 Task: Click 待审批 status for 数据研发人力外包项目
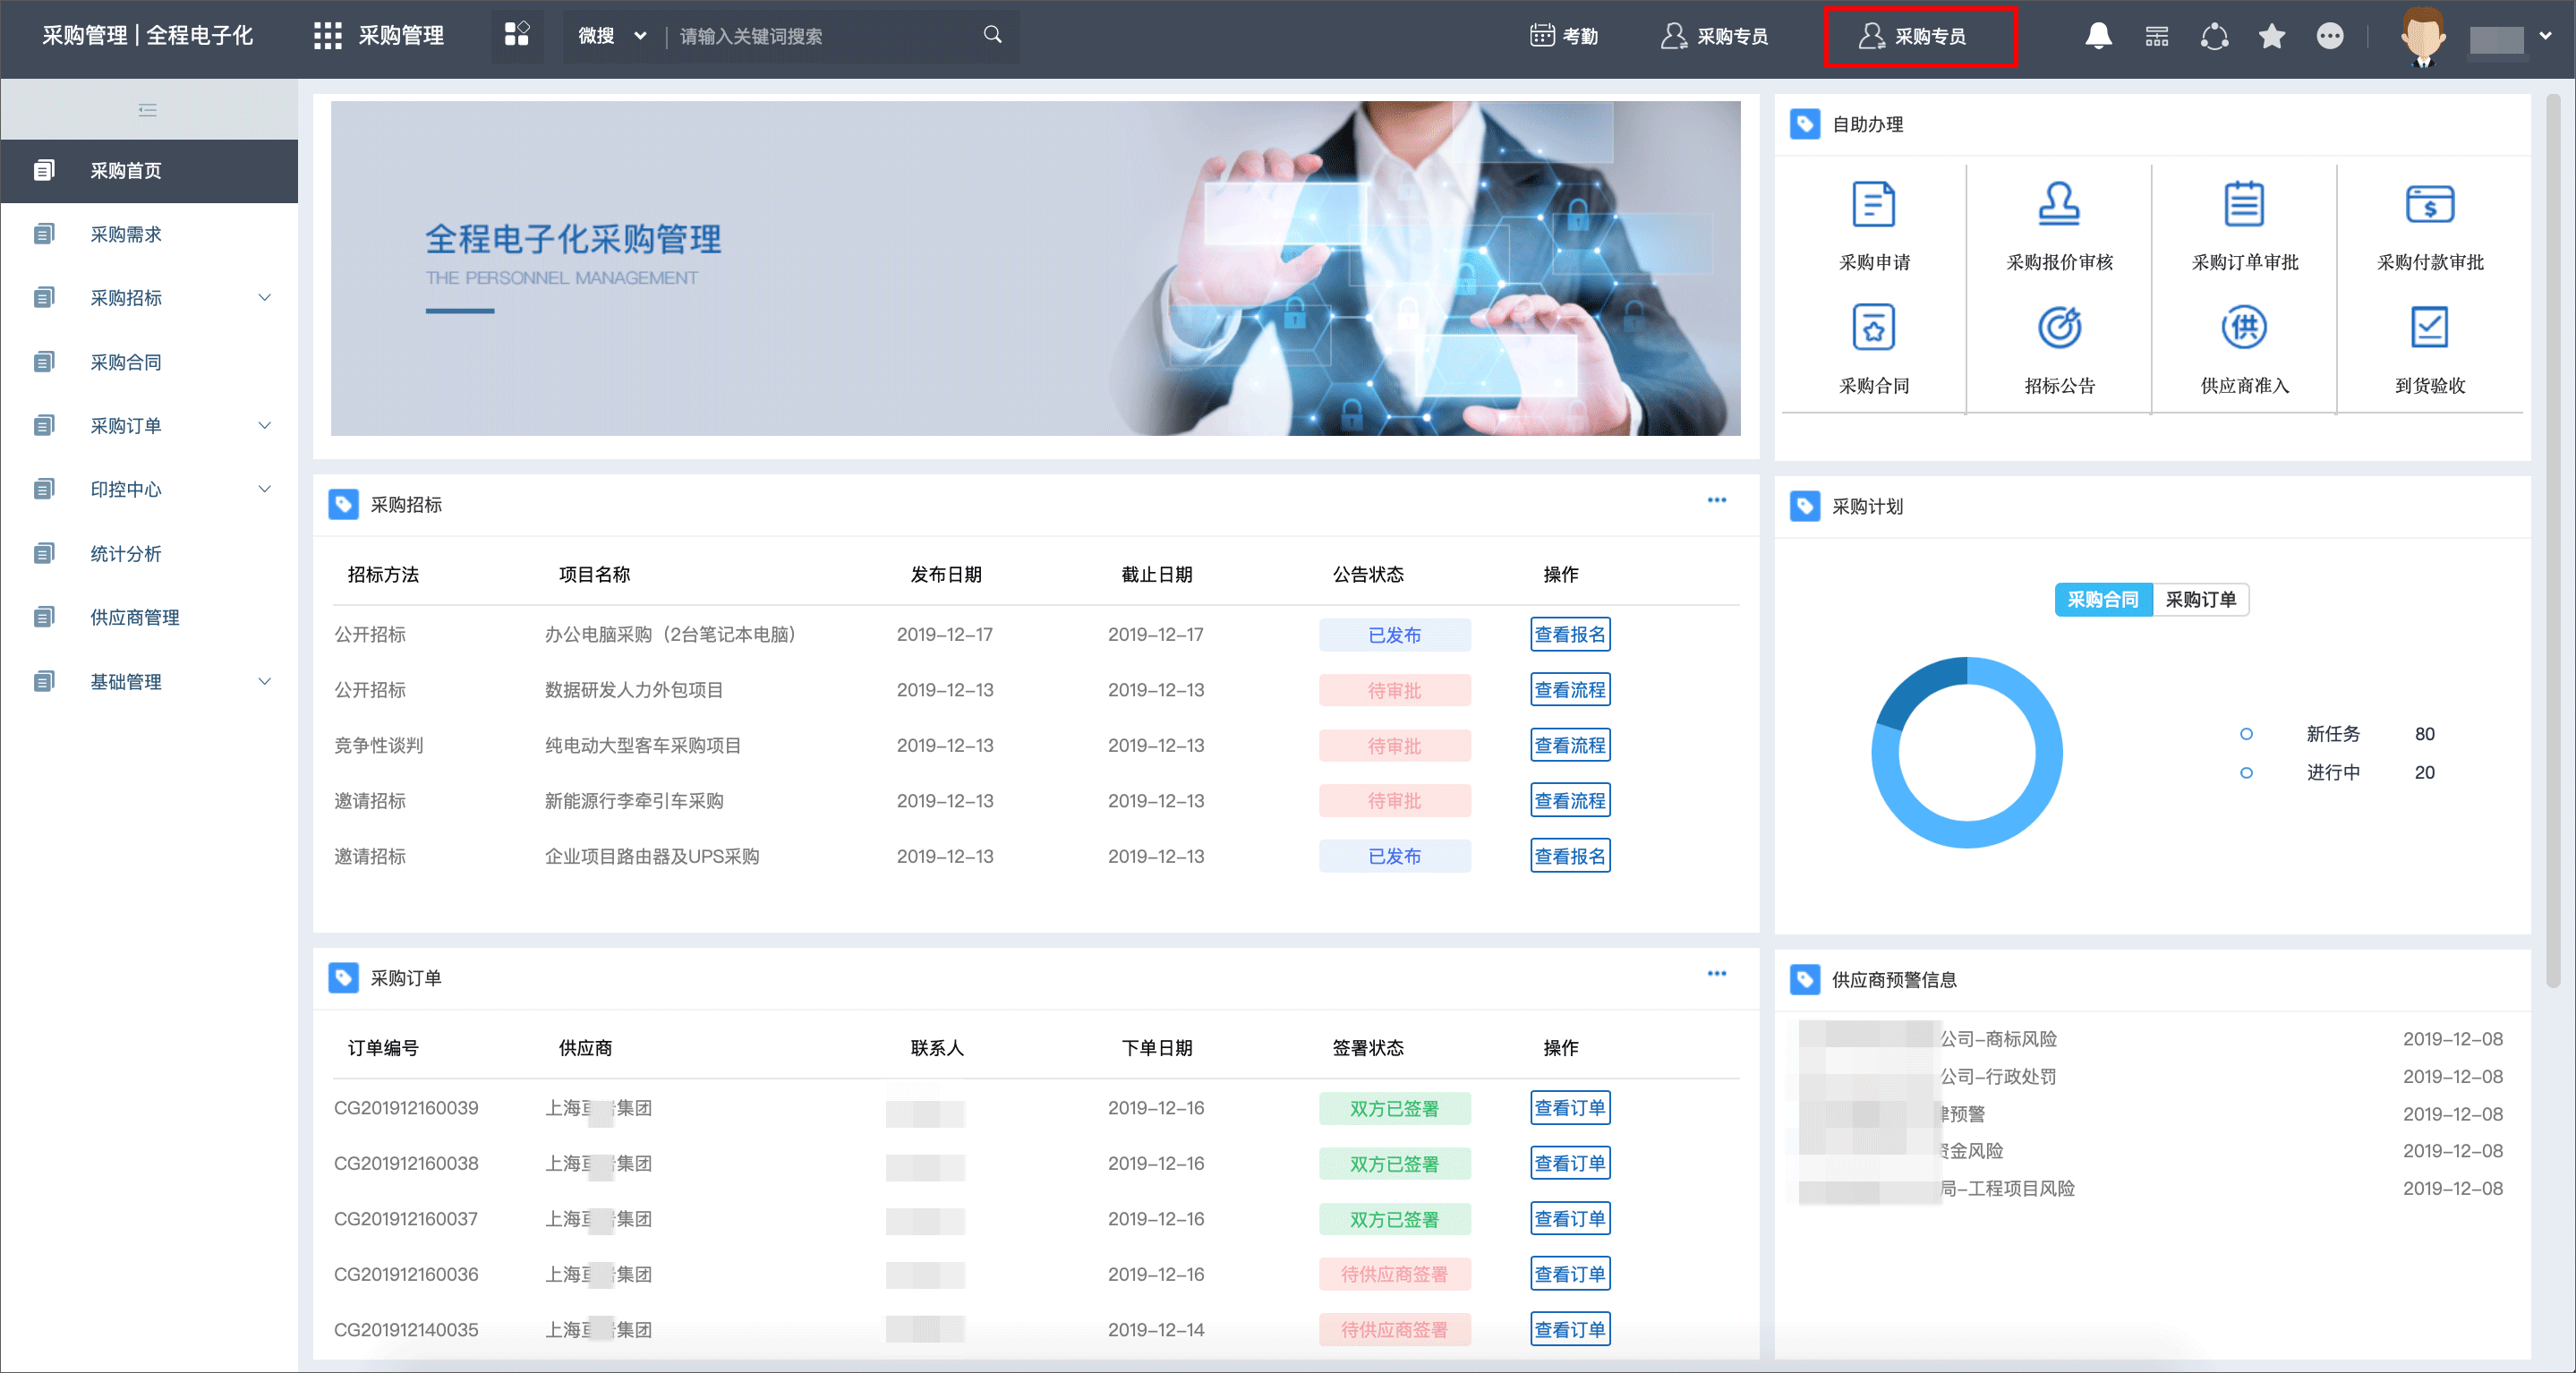(x=1394, y=690)
